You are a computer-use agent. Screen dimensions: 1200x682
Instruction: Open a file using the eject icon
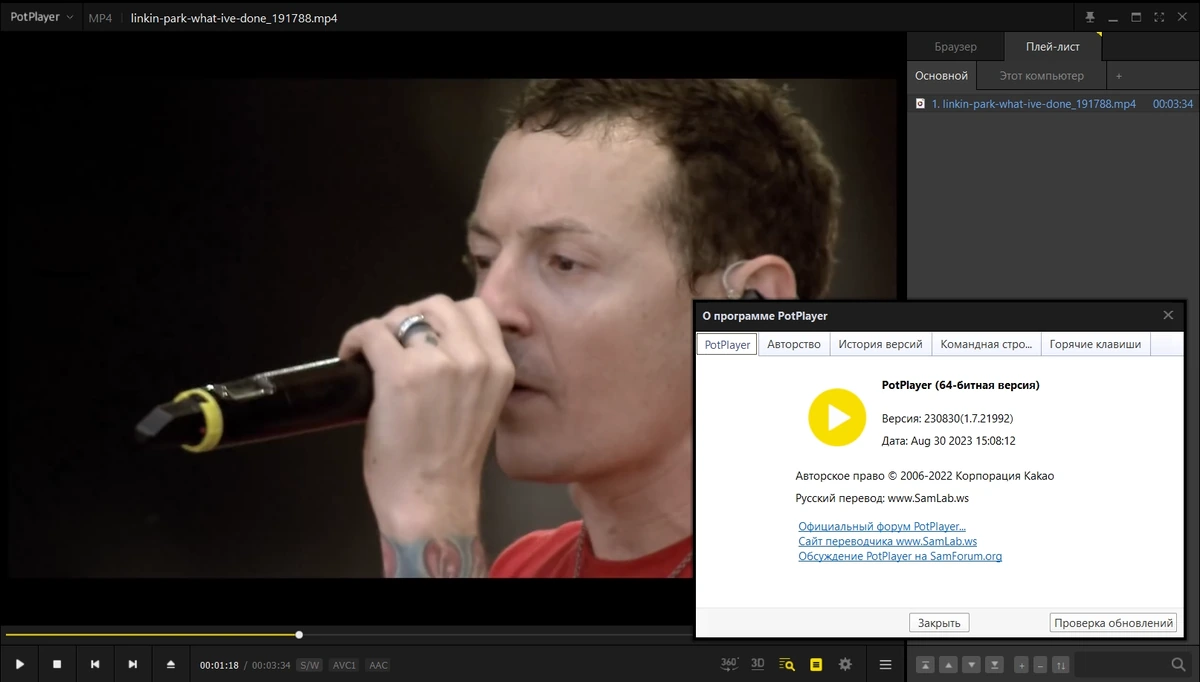coord(171,664)
